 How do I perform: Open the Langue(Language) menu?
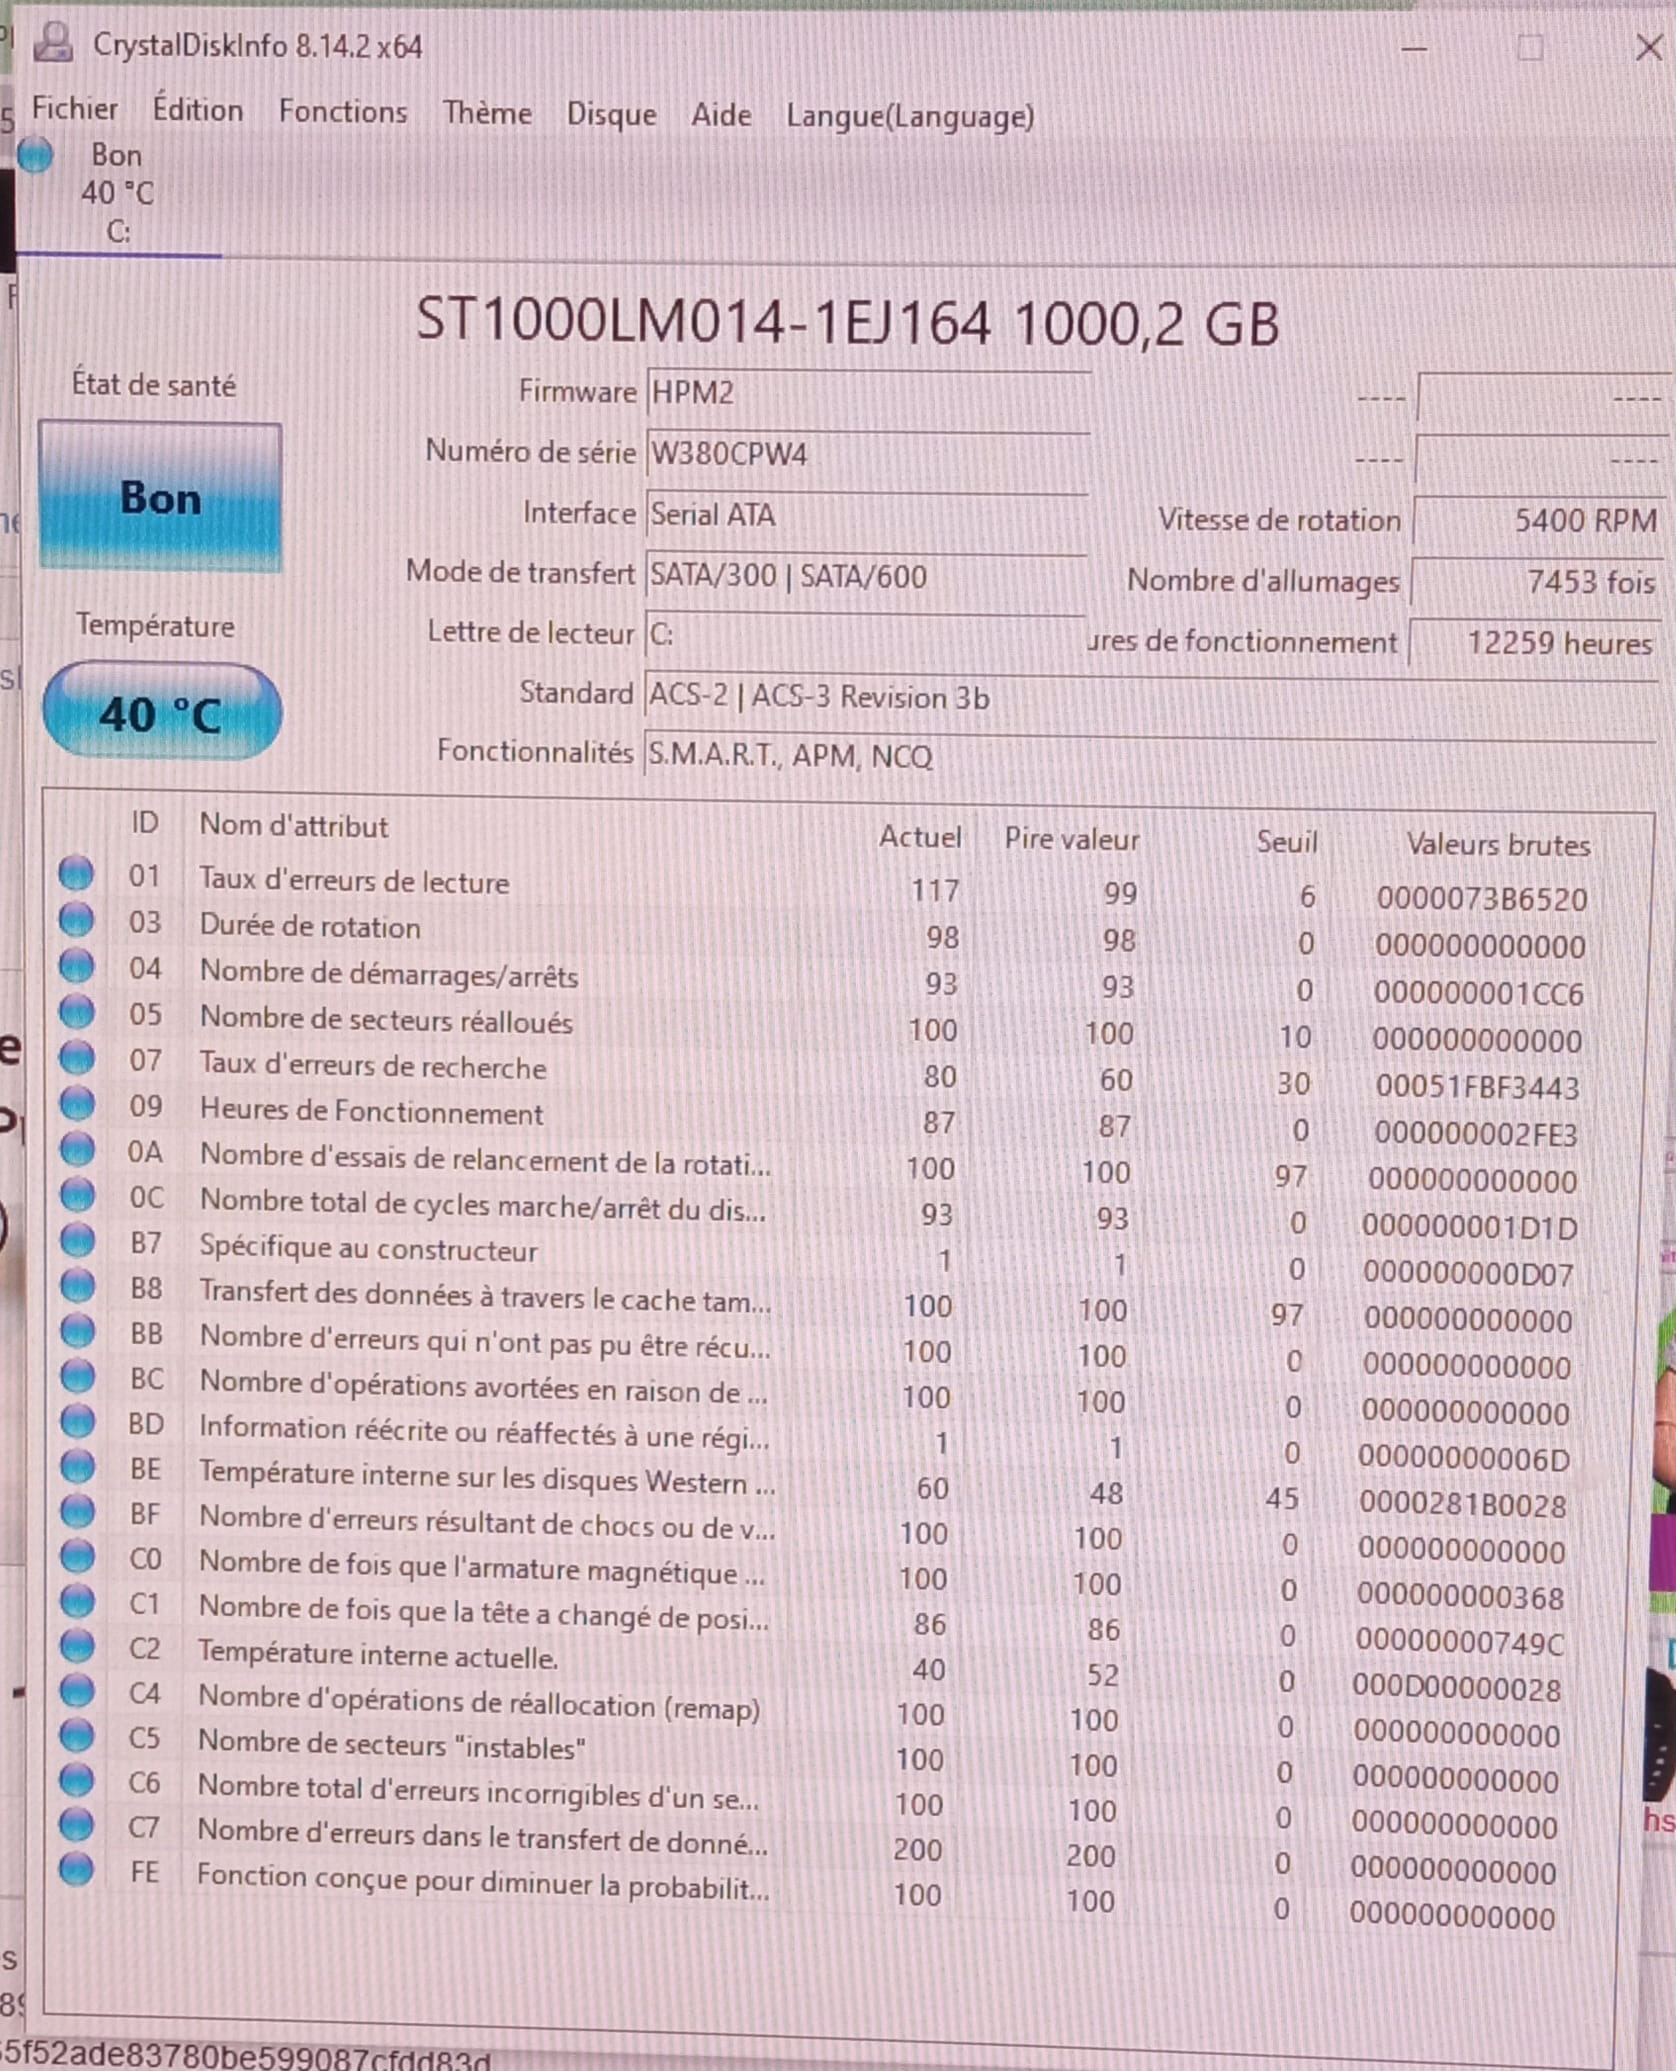910,116
